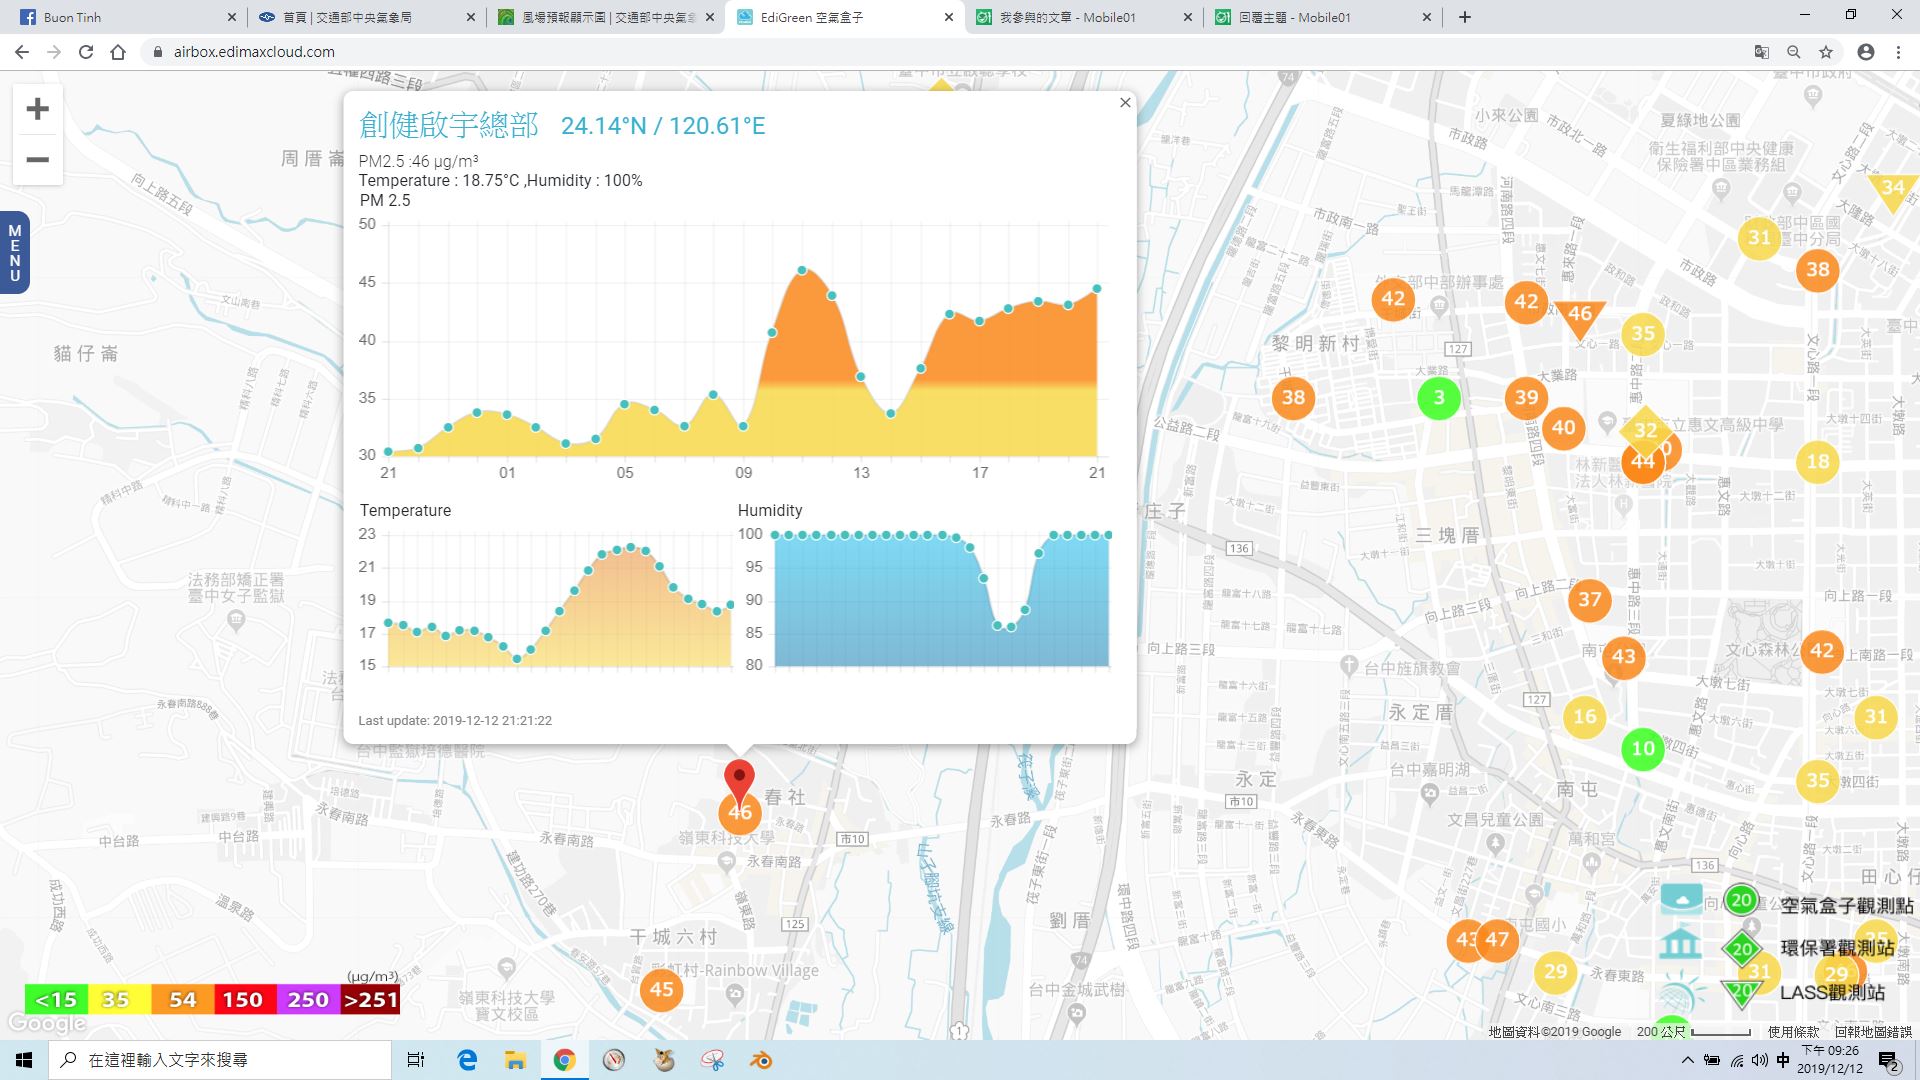Open a new browser tab
The width and height of the screenshot is (1920, 1080).
click(1465, 17)
